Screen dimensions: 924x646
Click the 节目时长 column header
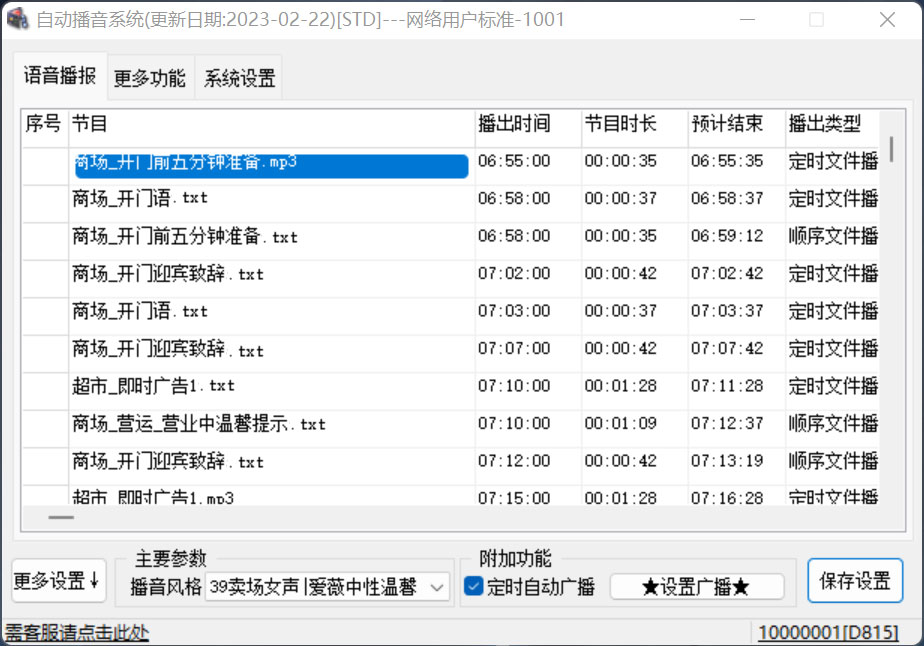coord(634,124)
